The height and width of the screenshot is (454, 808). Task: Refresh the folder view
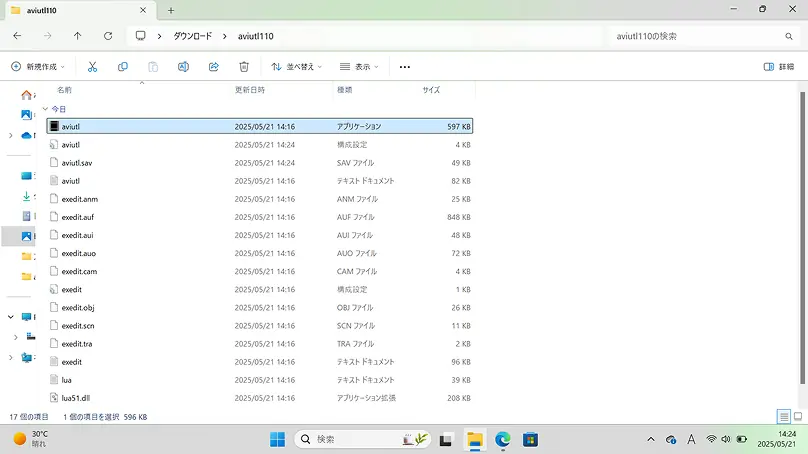coord(108,36)
